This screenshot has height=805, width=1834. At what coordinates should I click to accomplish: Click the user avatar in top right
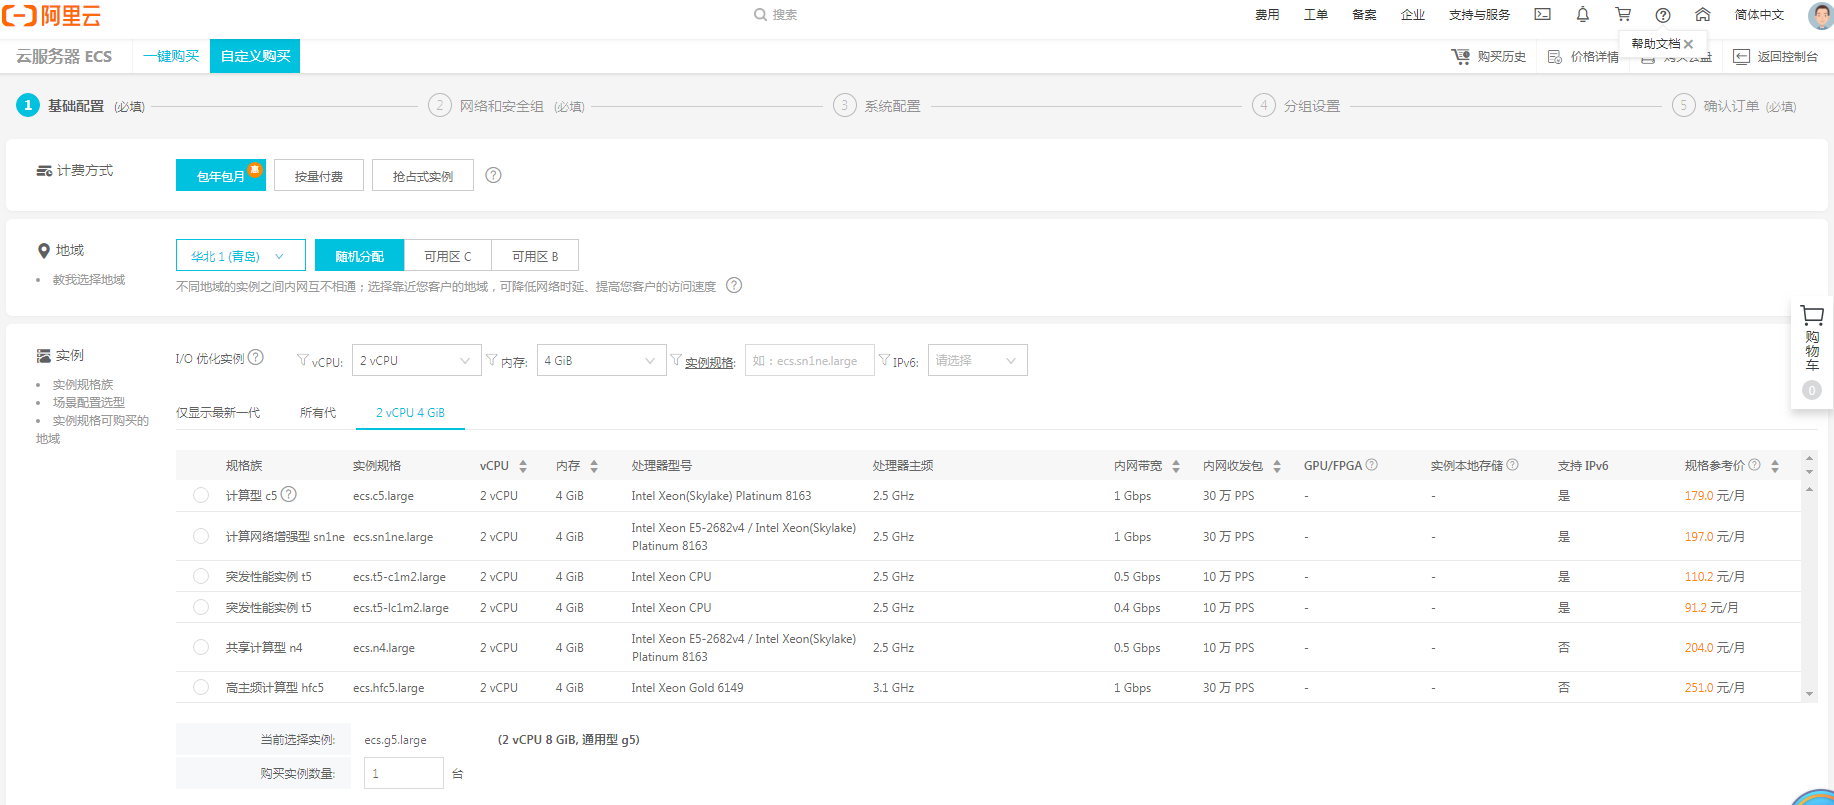[1819, 16]
